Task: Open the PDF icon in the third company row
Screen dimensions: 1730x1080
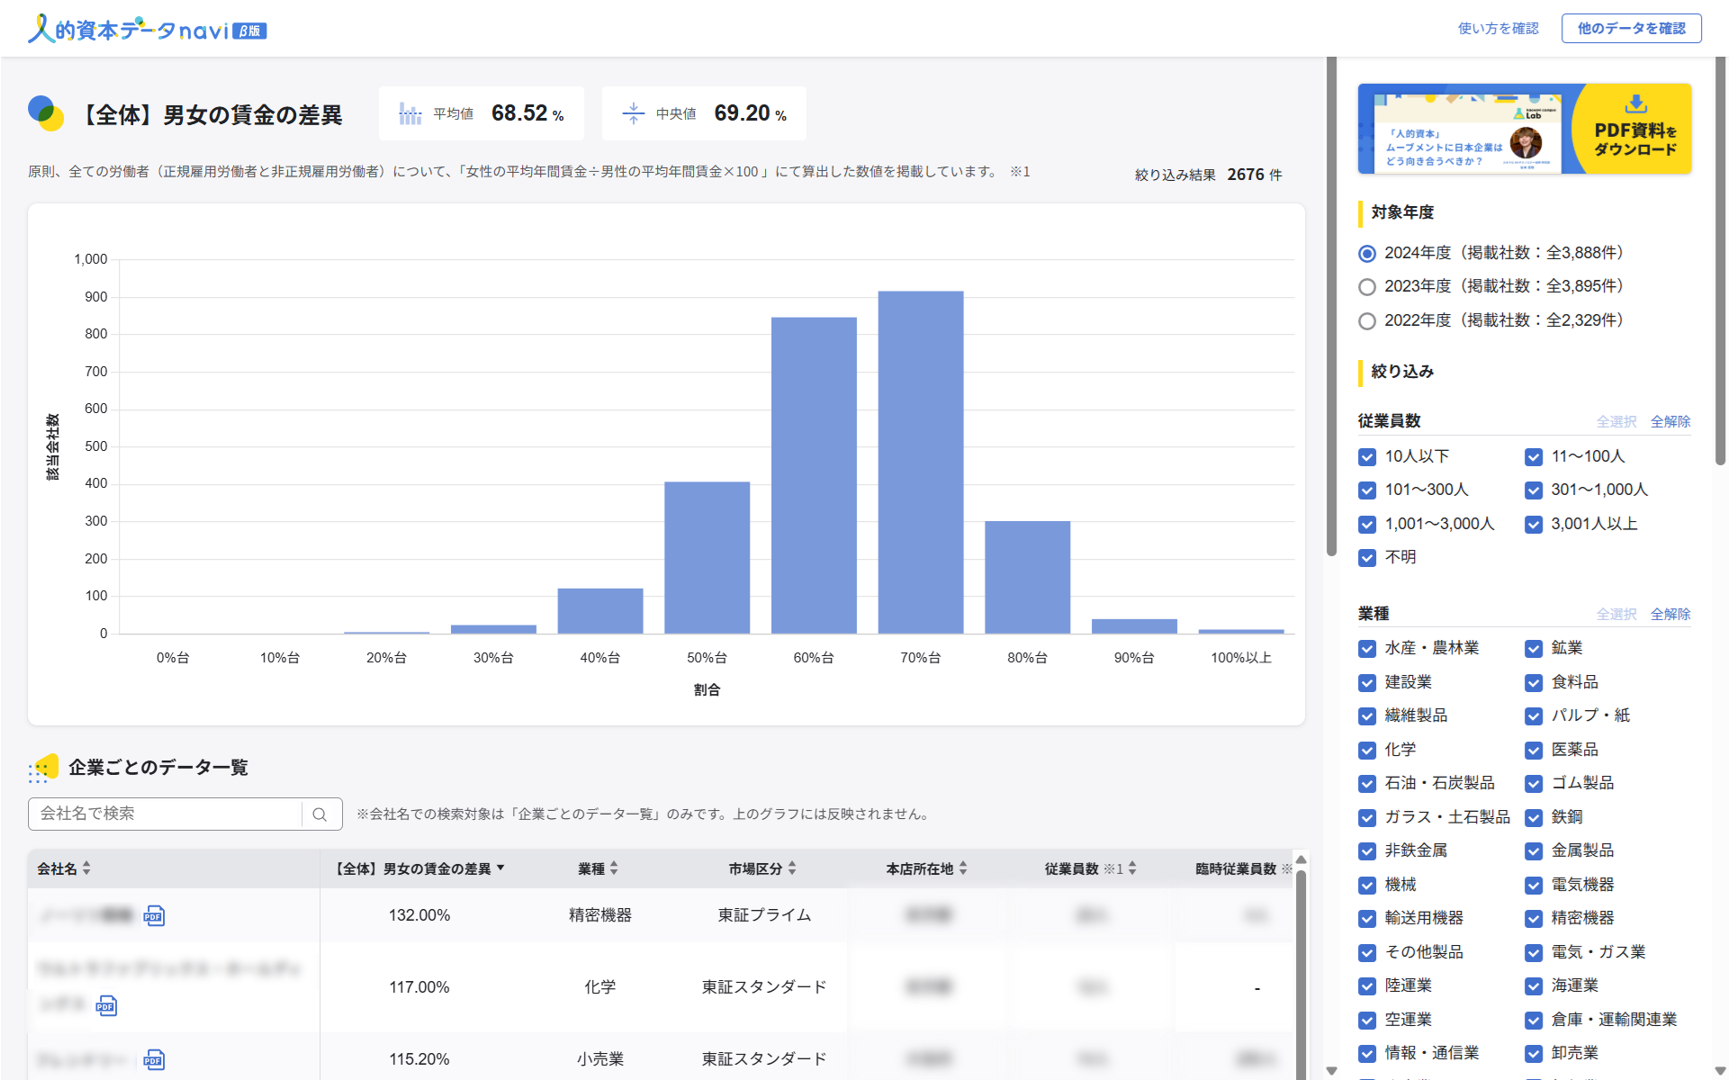Action: click(x=155, y=1059)
